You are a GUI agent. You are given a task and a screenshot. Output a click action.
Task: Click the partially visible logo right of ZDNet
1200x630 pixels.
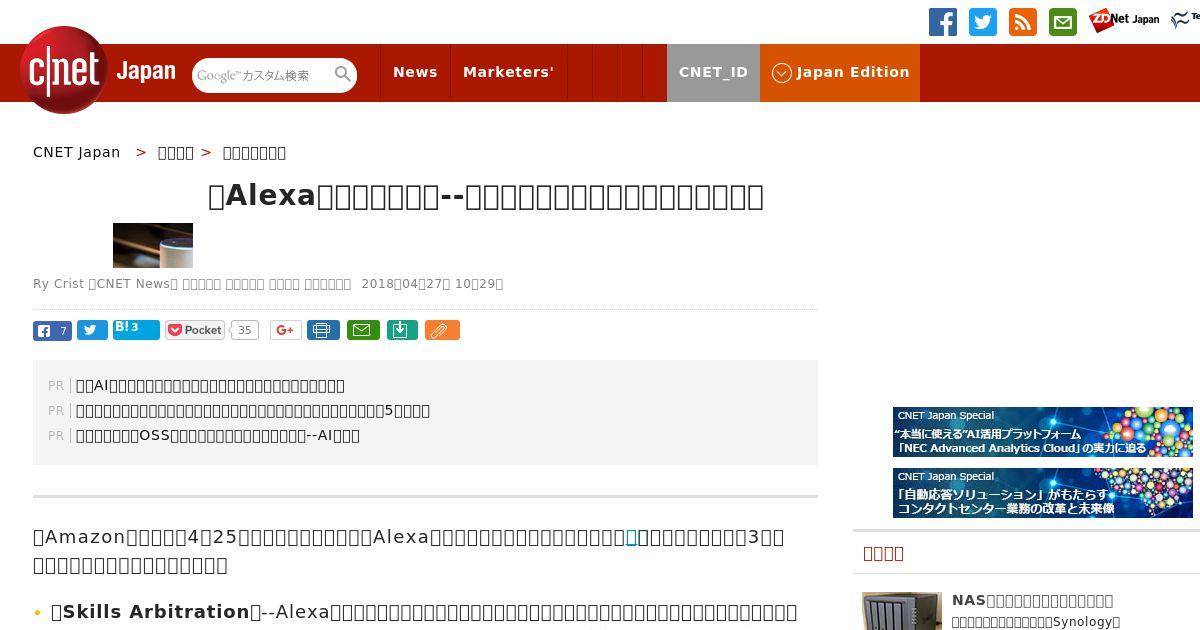point(1185,20)
